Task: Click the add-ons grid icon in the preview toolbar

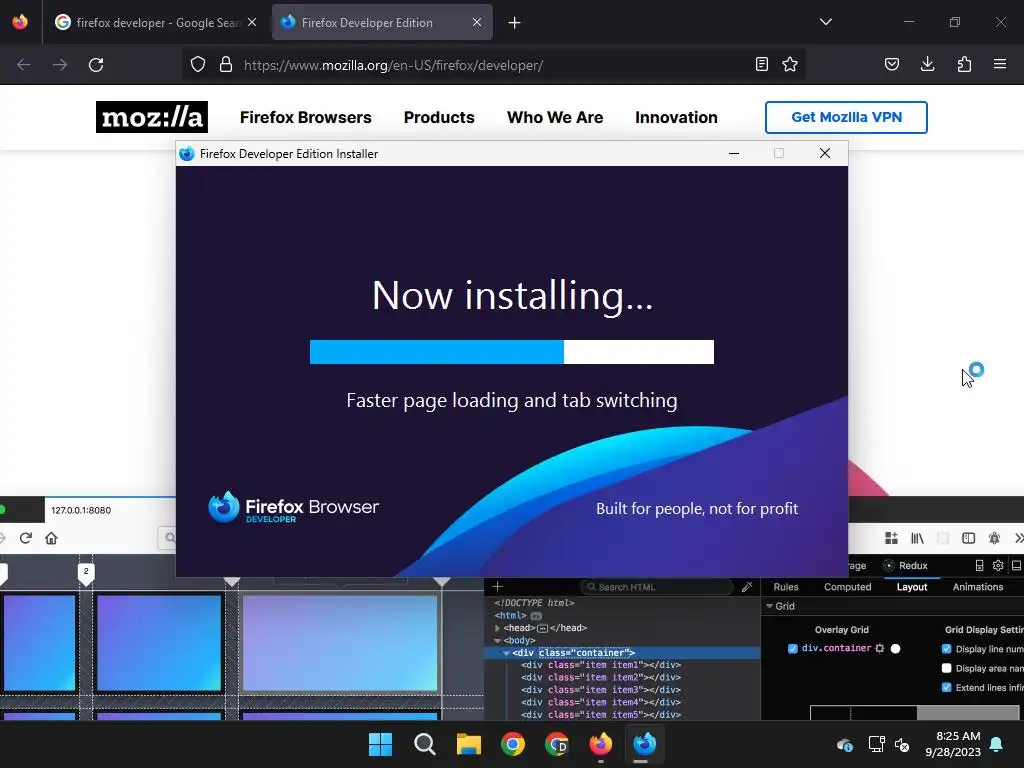Action: pyautogui.click(x=891, y=538)
